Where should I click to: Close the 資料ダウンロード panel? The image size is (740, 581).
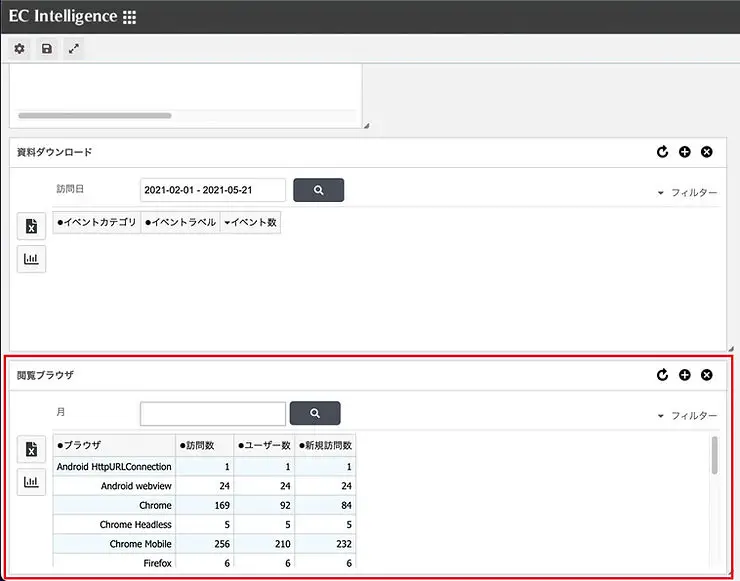(707, 152)
